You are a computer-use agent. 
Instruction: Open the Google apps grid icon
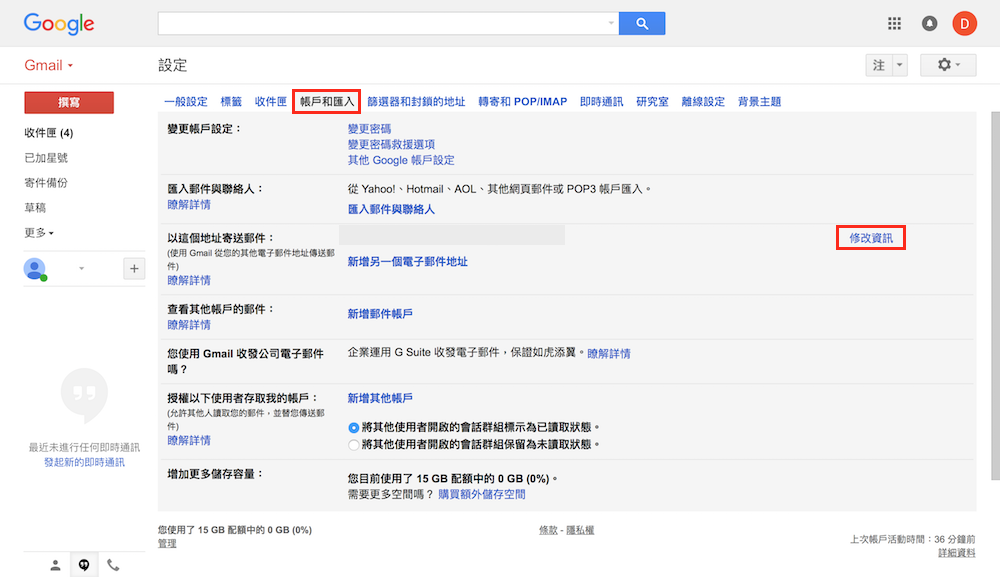point(894,23)
